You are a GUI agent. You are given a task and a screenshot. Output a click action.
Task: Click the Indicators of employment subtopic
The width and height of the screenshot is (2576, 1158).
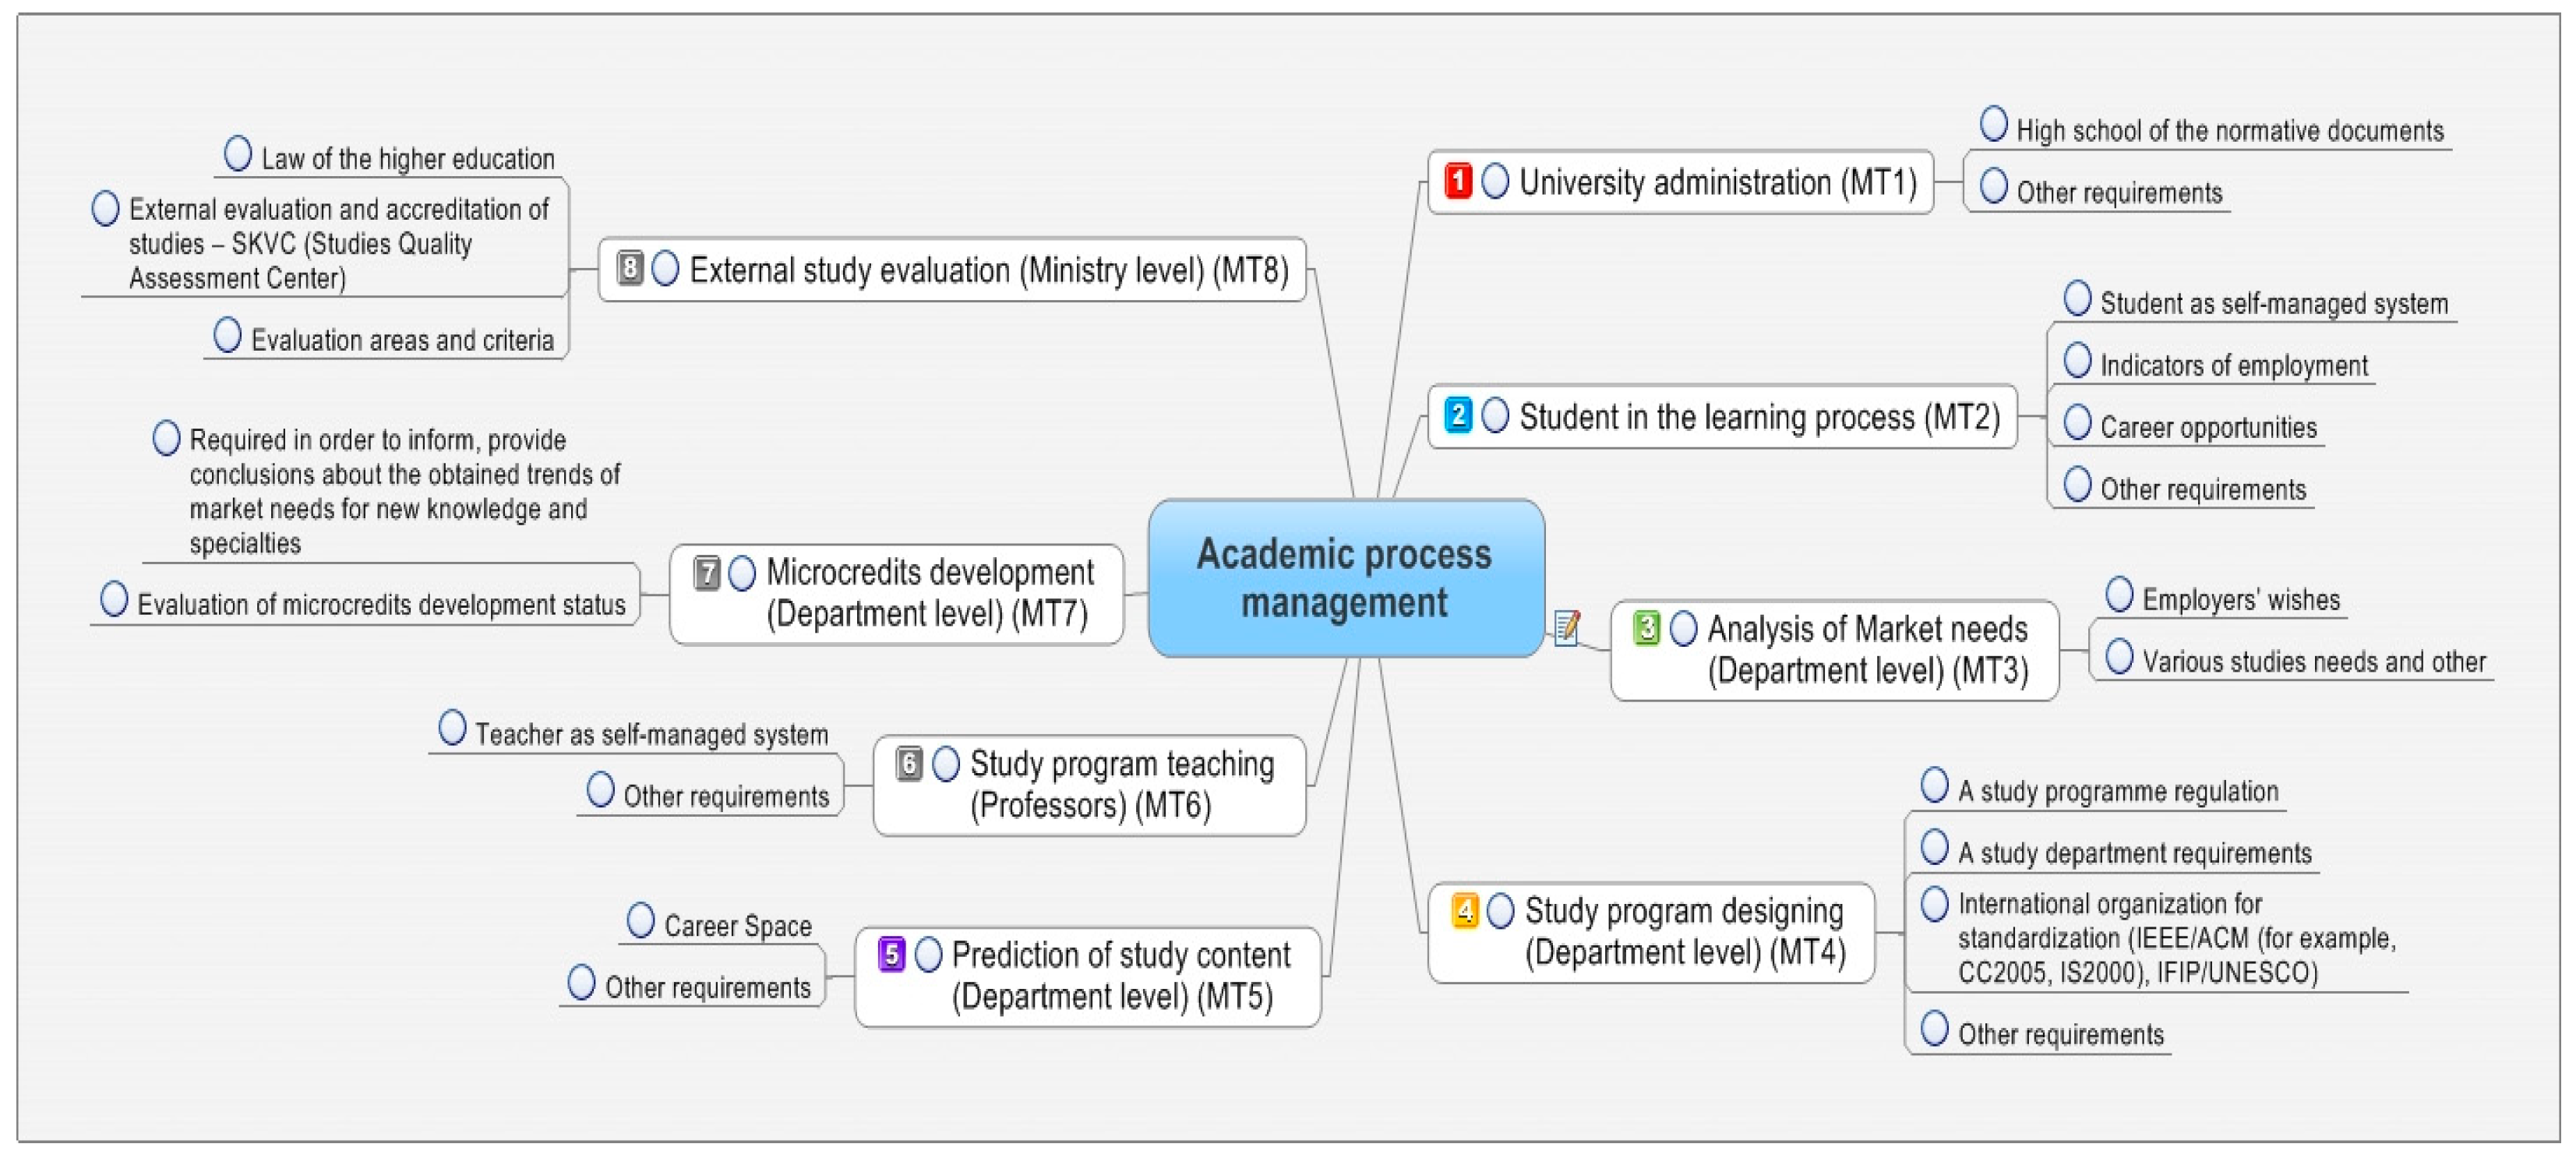[x=2233, y=366]
